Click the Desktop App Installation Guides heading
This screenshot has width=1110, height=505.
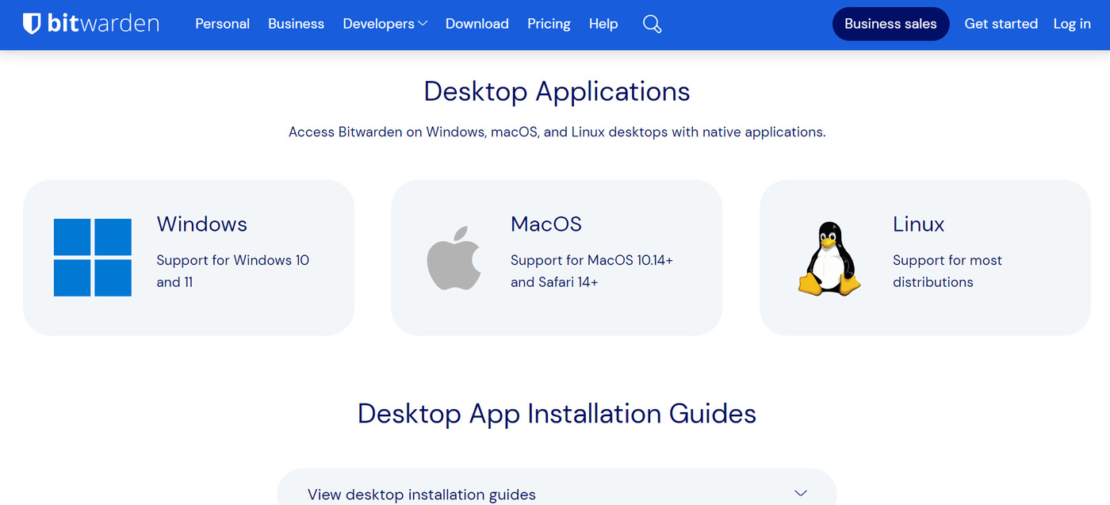click(556, 414)
